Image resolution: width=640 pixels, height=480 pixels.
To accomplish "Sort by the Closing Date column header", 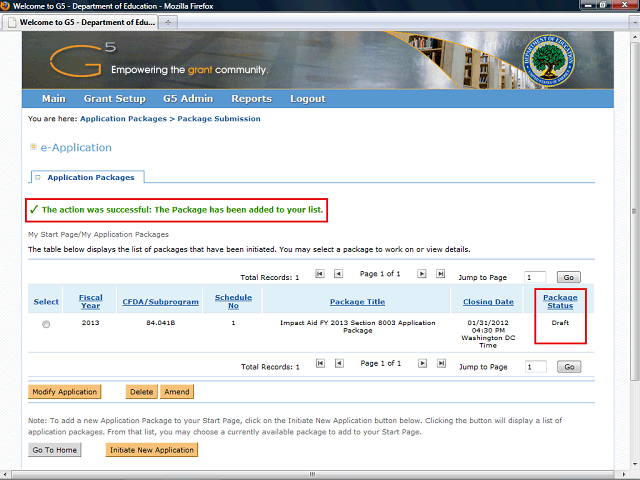I will click(488, 301).
